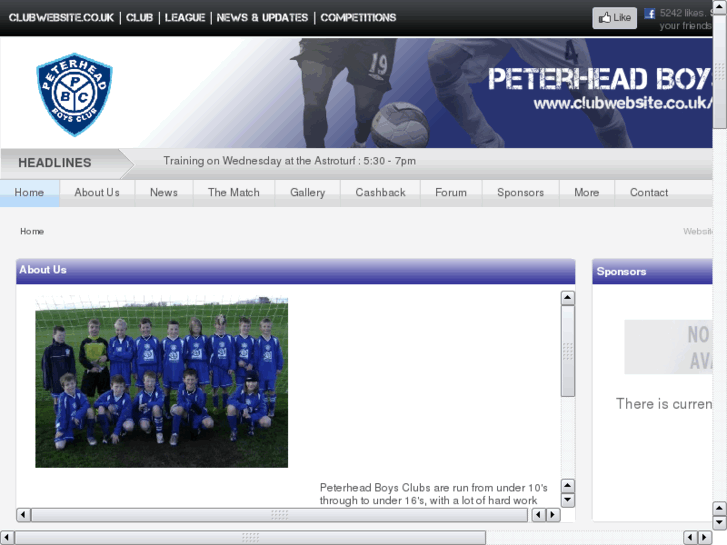
Task: Select the Home navigation tab
Action: pyautogui.click(x=29, y=192)
